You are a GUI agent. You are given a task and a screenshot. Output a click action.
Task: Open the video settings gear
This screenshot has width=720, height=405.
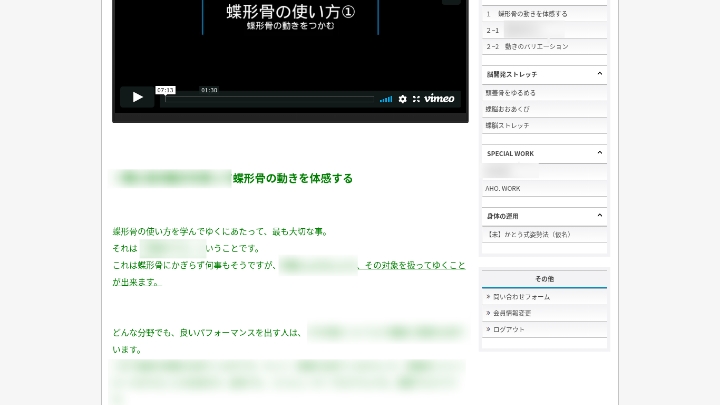coord(403,99)
